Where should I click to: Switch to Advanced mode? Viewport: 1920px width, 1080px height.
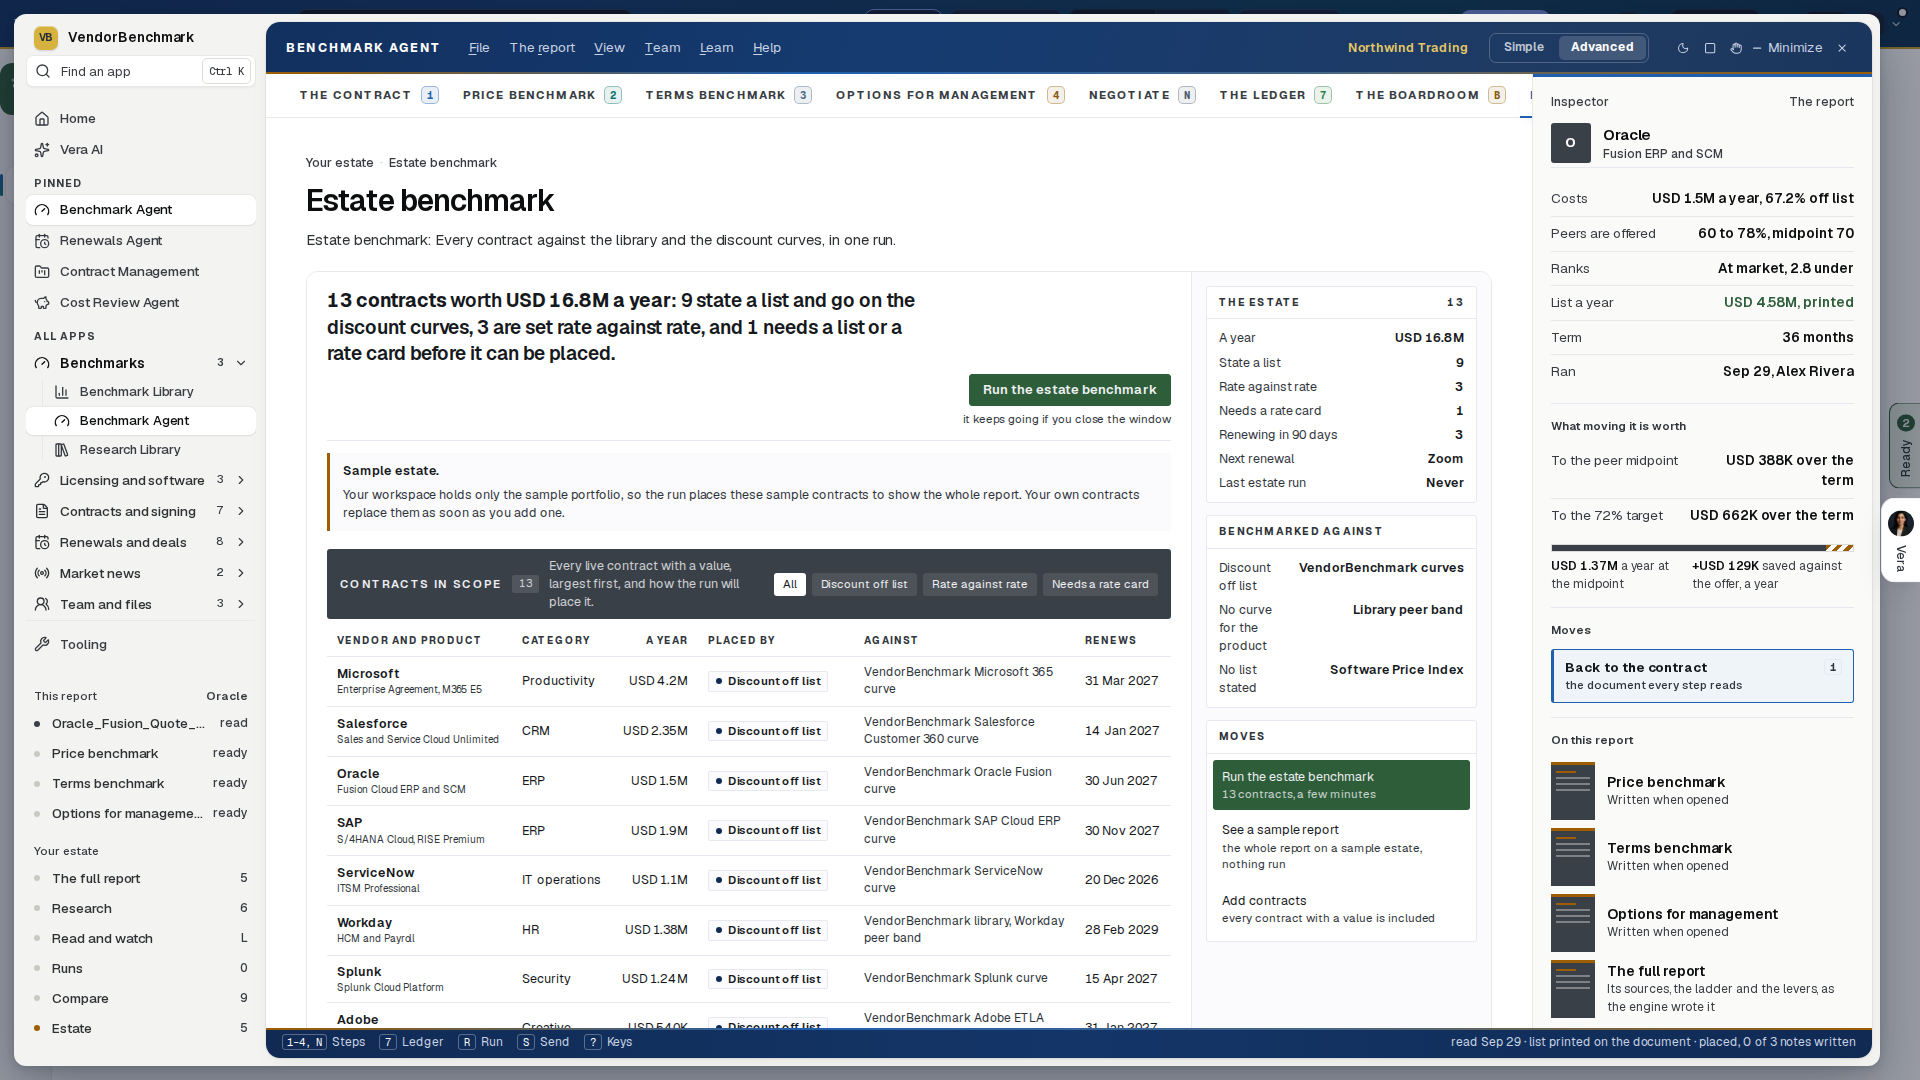point(1602,47)
